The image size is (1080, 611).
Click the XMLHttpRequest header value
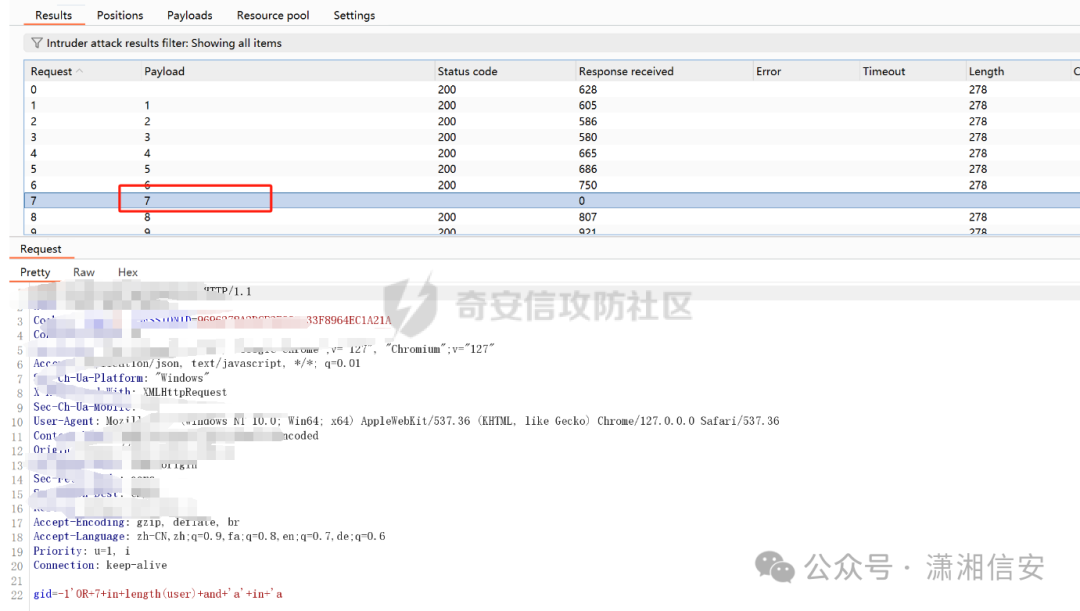tap(185, 392)
